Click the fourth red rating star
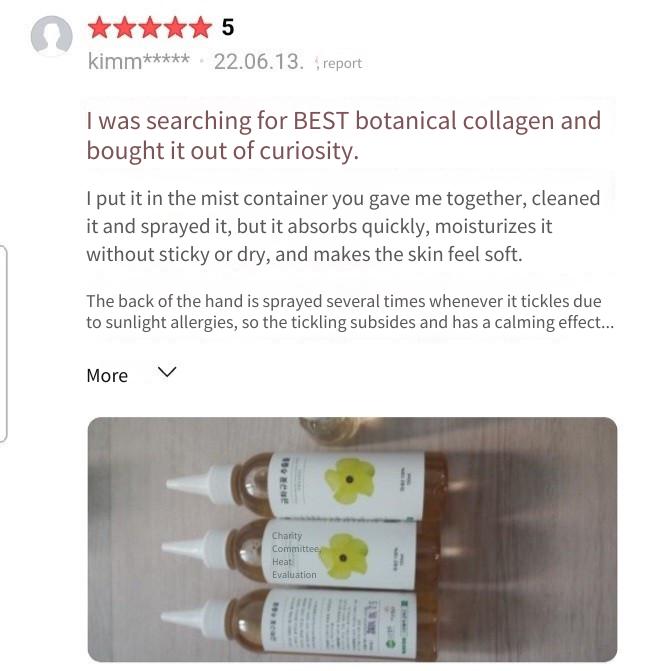The image size is (648, 671). pos(175,28)
